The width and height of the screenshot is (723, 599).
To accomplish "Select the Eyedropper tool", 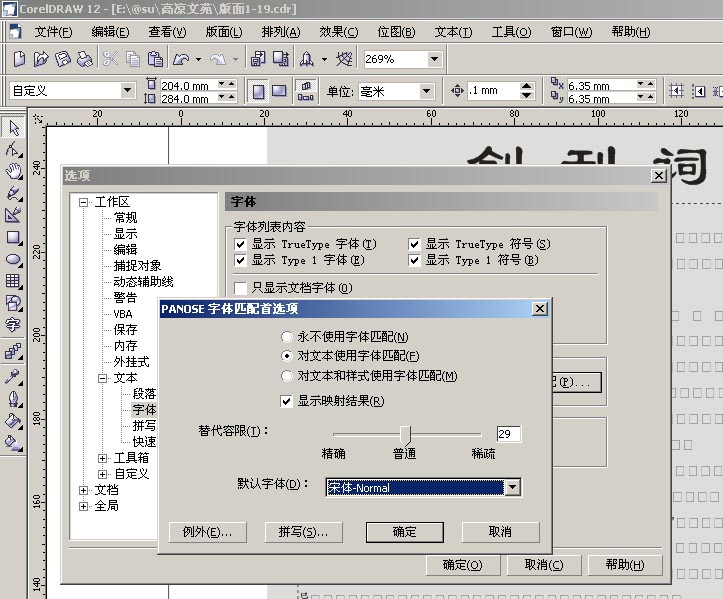I will point(14,376).
